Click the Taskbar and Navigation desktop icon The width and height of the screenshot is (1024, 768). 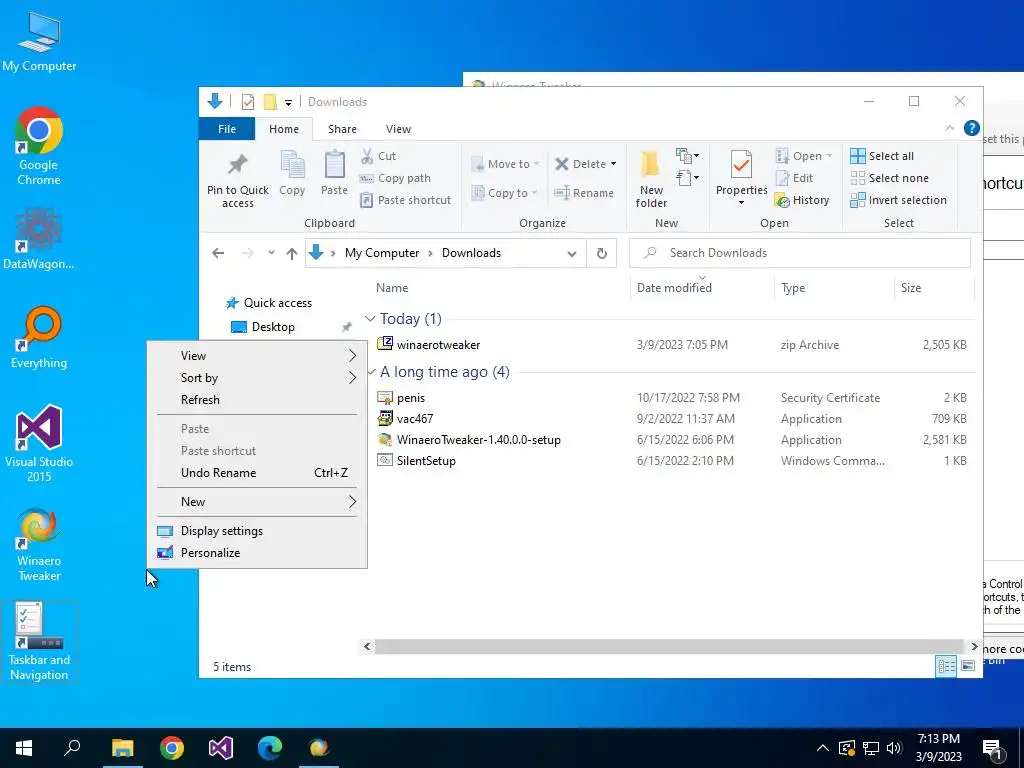[39, 642]
